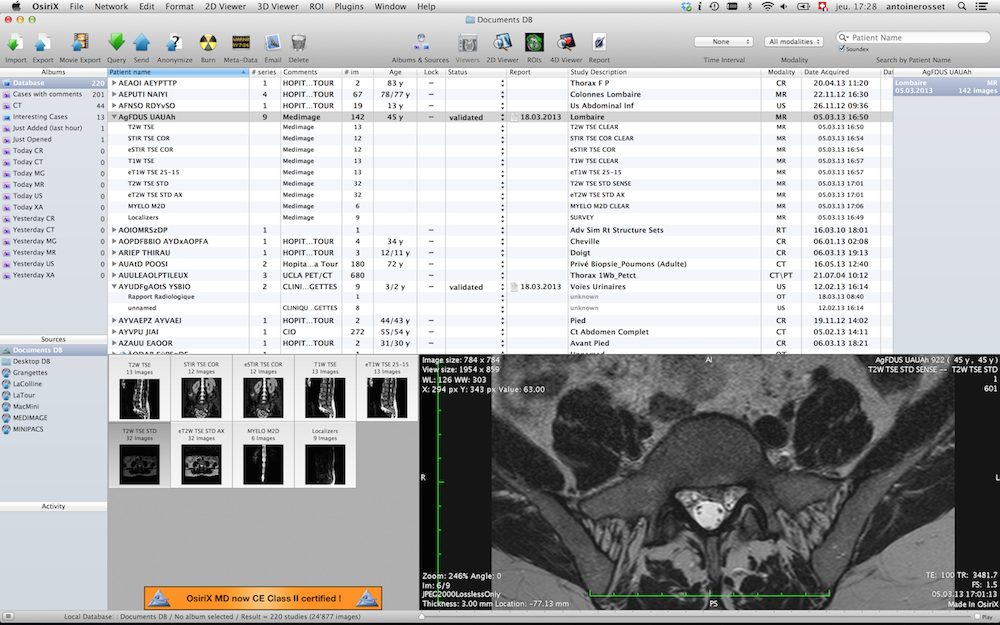Screen dimensions: 1000x625
Task: Open the 4D Viewer icon
Action: tap(566, 43)
